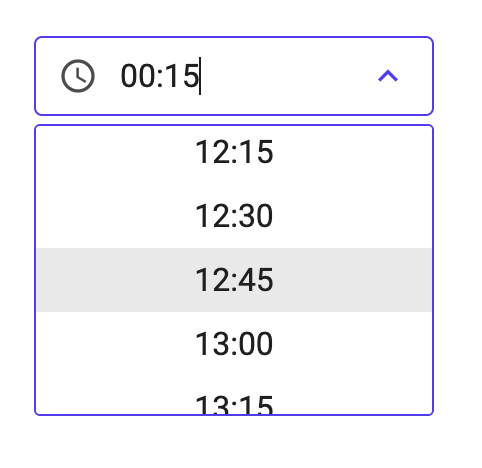482x468 pixels.
Task: Focus the time input field
Action: pos(234,76)
